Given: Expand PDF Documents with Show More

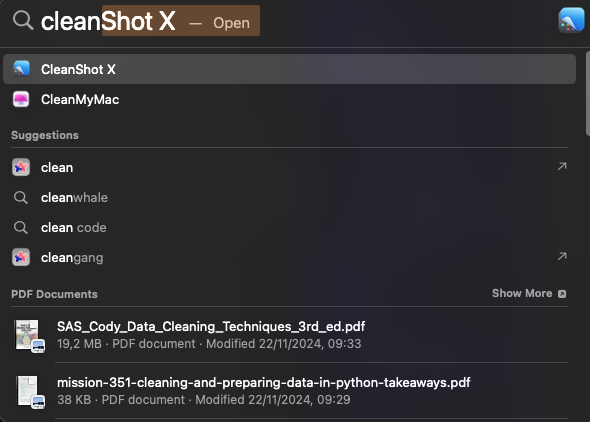Looking at the screenshot, I should pyautogui.click(x=529, y=293).
